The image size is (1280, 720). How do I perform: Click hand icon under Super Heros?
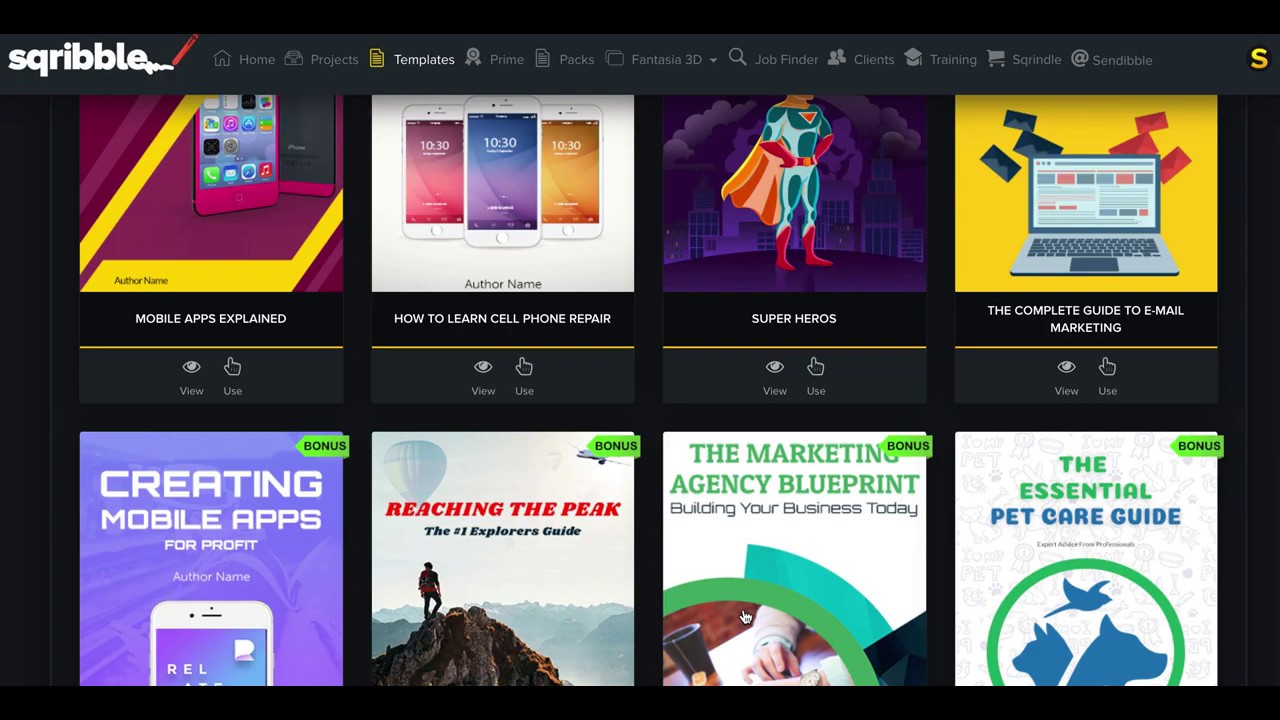pos(816,367)
